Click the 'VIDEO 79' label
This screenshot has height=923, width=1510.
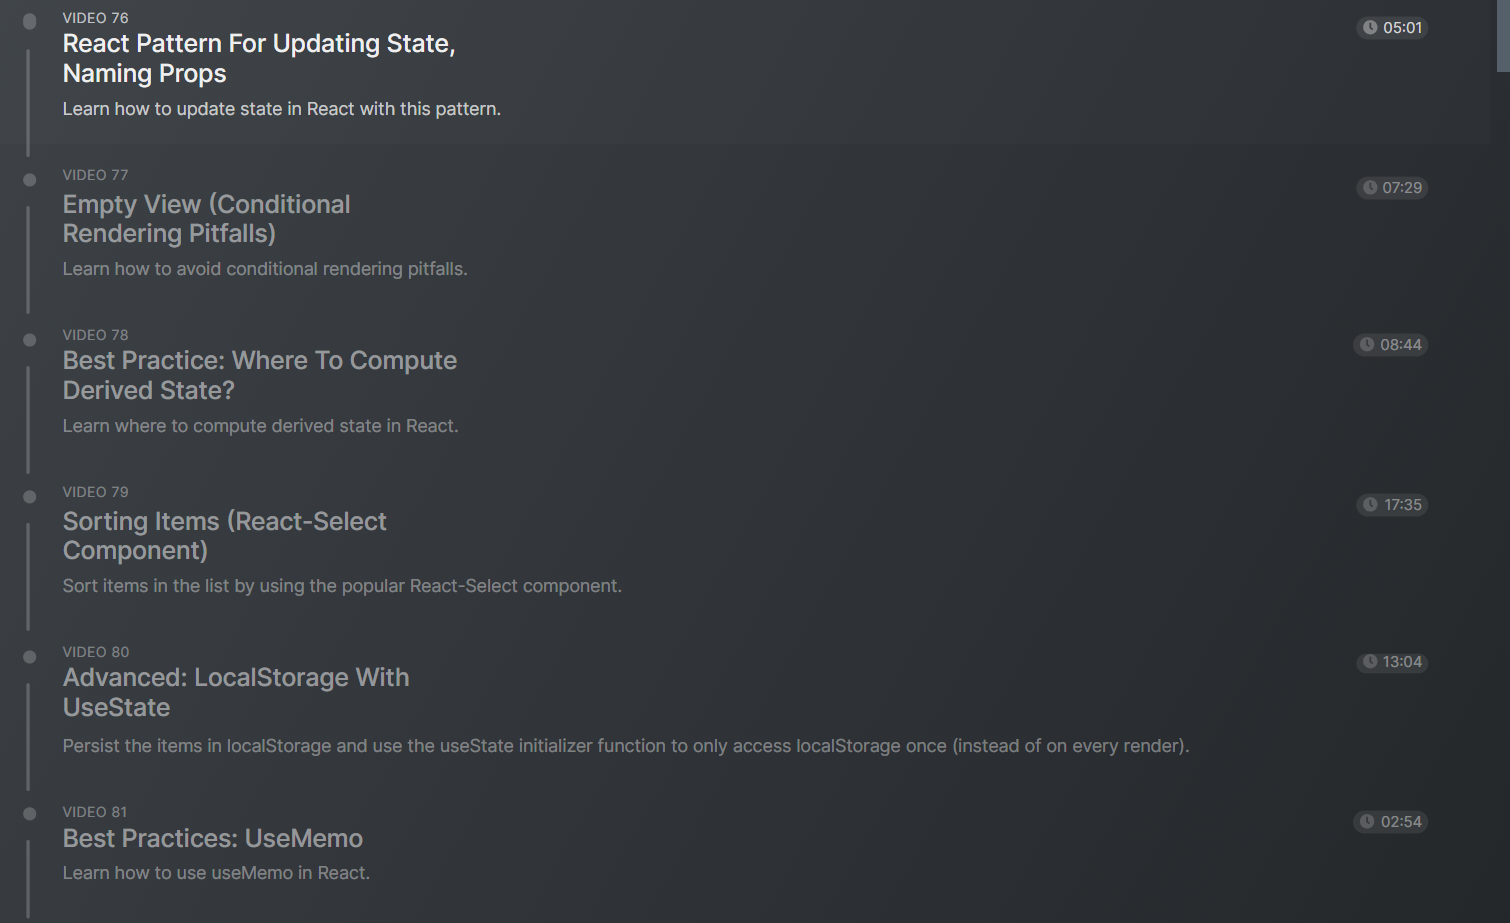tap(95, 492)
